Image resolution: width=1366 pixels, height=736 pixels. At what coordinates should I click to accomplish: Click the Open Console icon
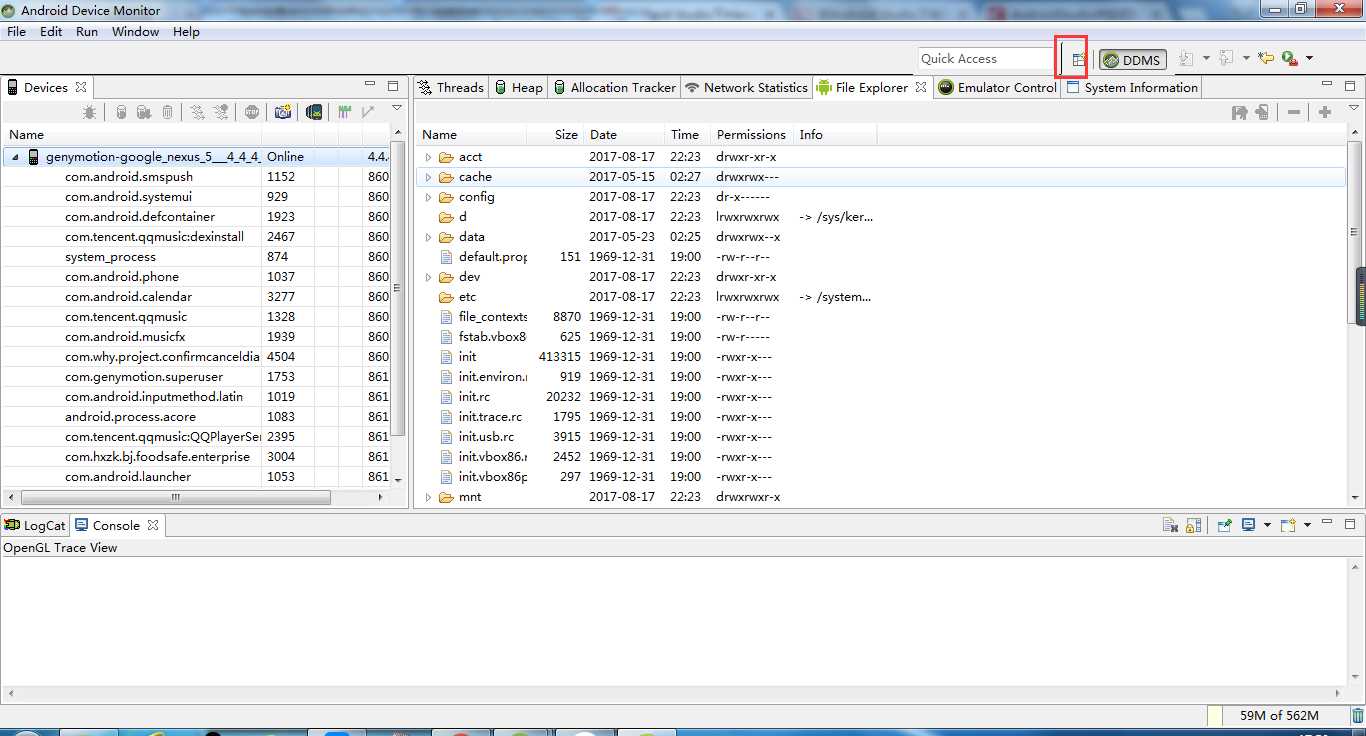pos(1289,525)
